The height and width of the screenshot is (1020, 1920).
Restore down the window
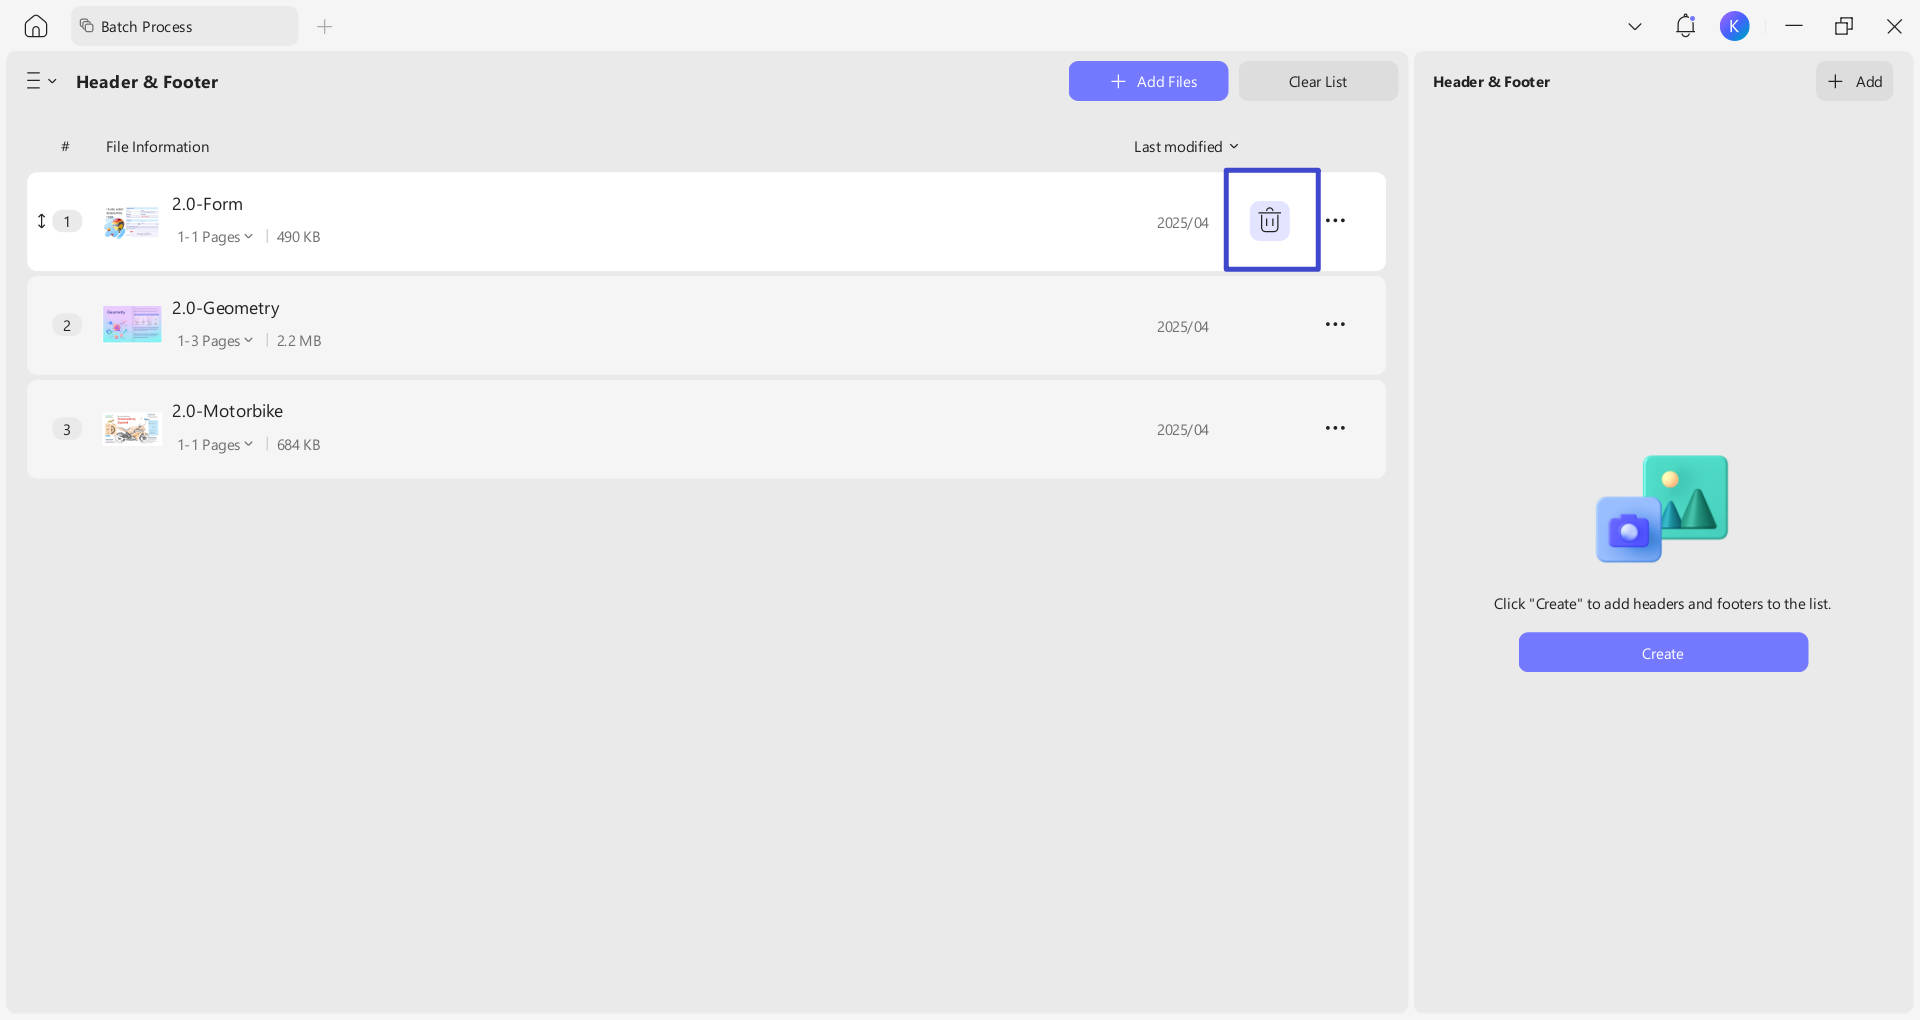click(x=1844, y=26)
